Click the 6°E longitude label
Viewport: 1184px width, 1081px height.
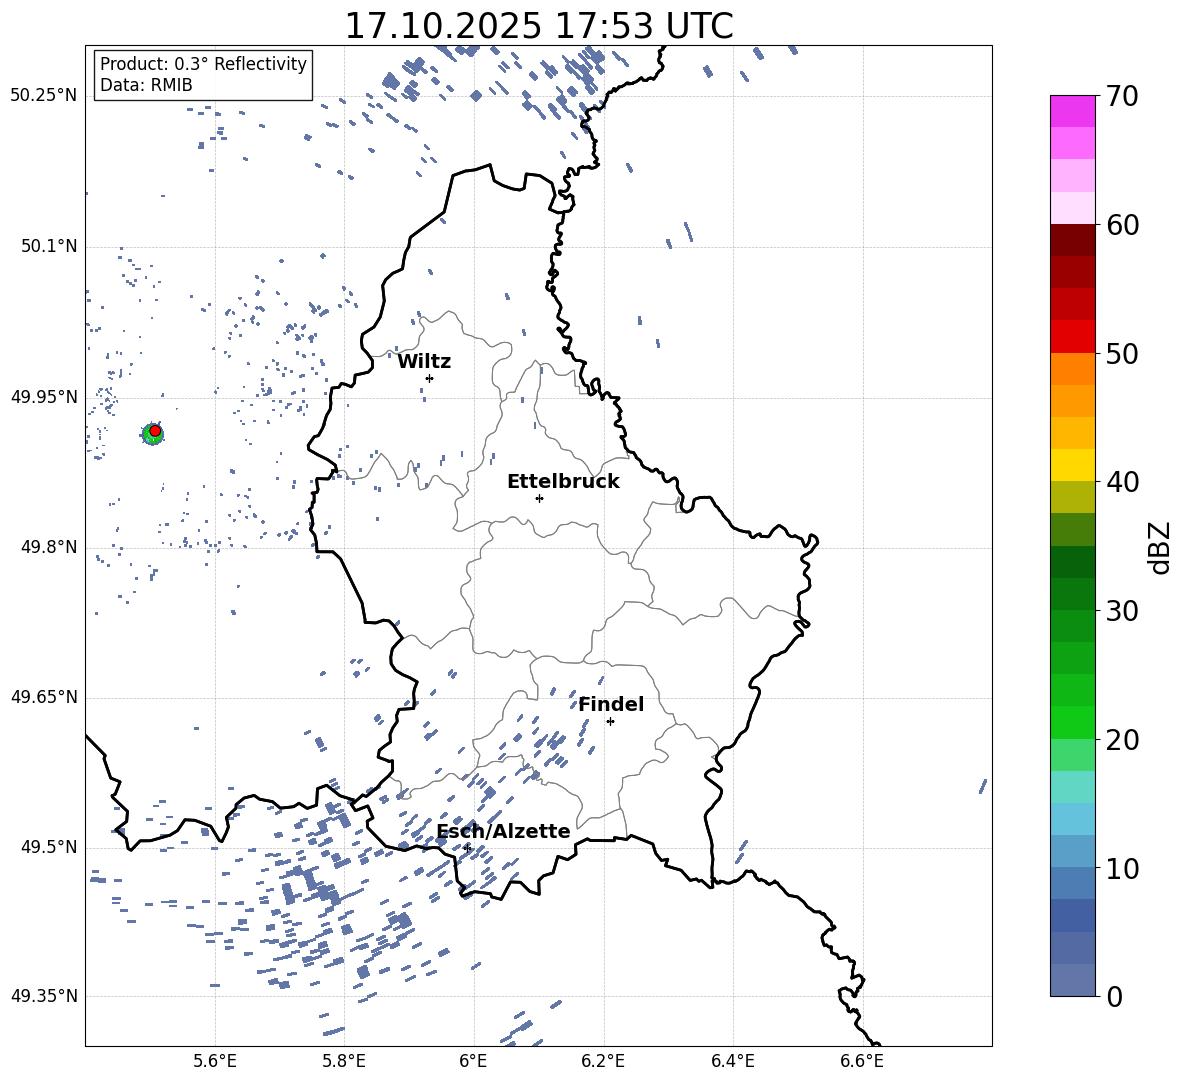click(473, 1062)
